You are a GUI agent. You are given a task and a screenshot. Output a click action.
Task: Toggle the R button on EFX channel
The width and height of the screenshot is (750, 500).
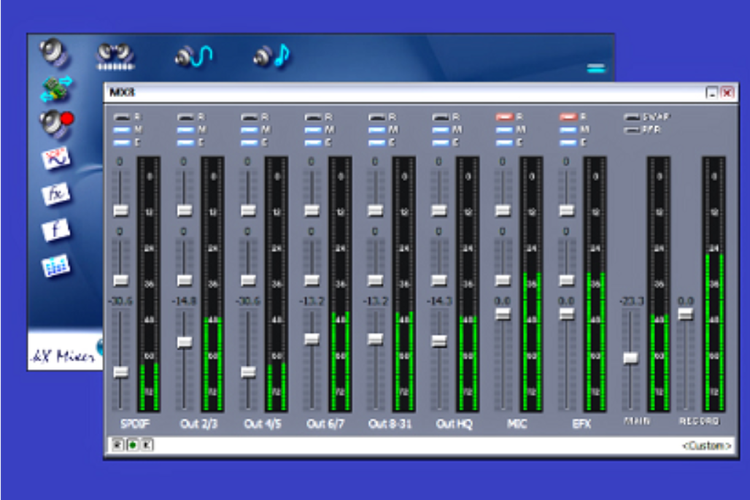[x=568, y=117]
